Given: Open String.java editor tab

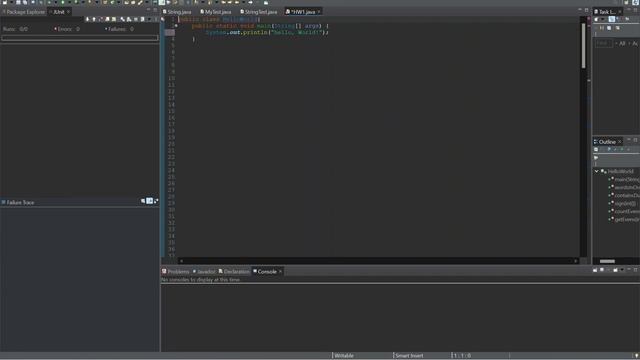Looking at the screenshot, I should coord(177,12).
